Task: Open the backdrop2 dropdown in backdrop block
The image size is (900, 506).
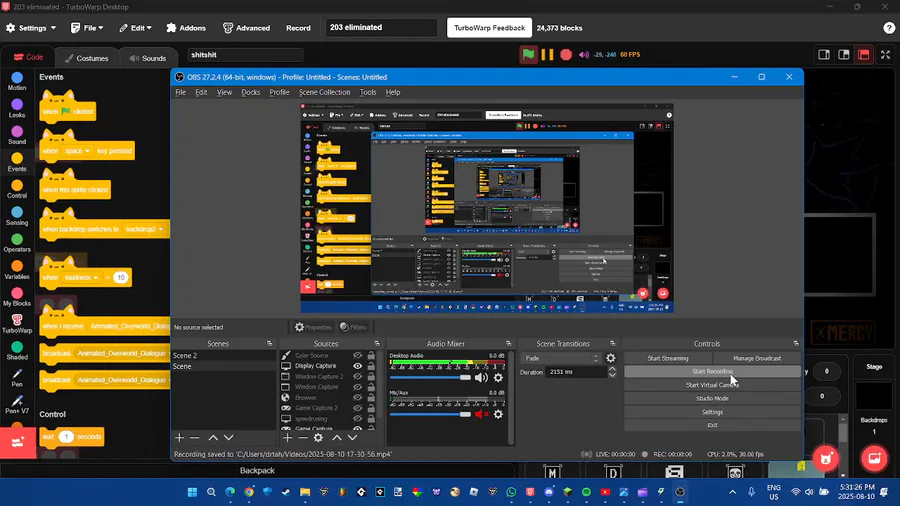Action: click(144, 229)
